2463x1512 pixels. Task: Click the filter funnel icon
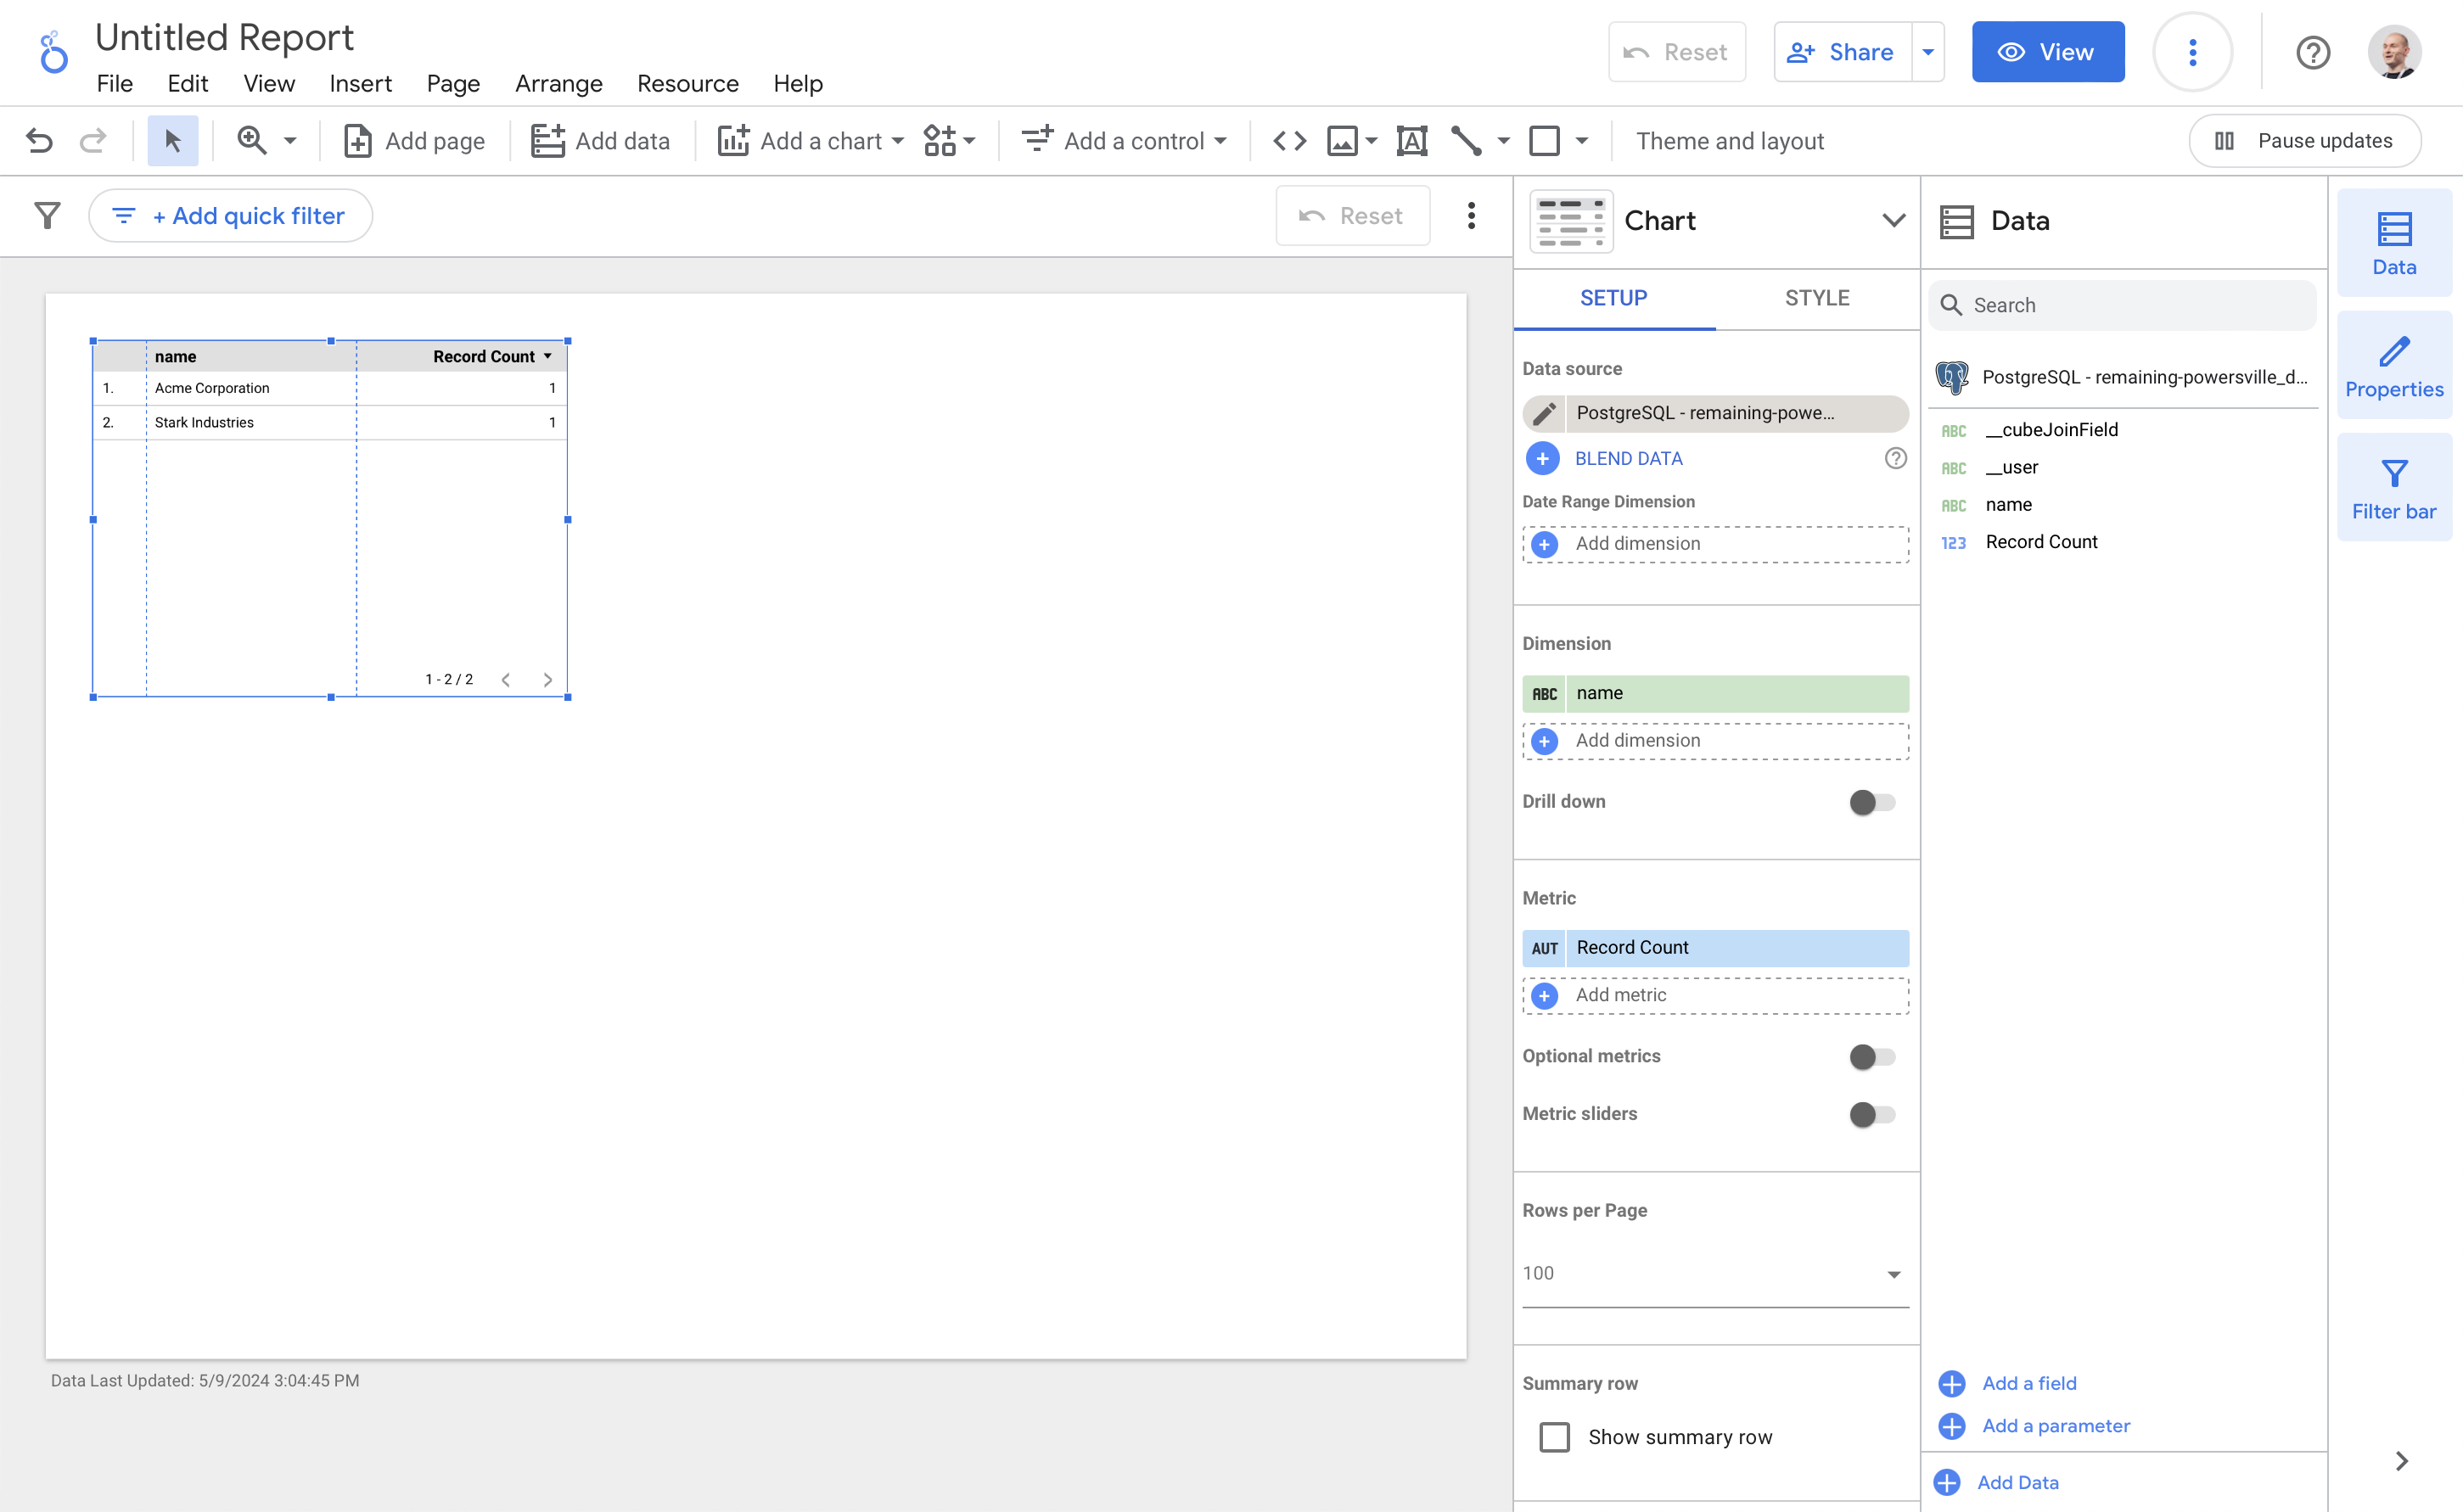(47, 216)
